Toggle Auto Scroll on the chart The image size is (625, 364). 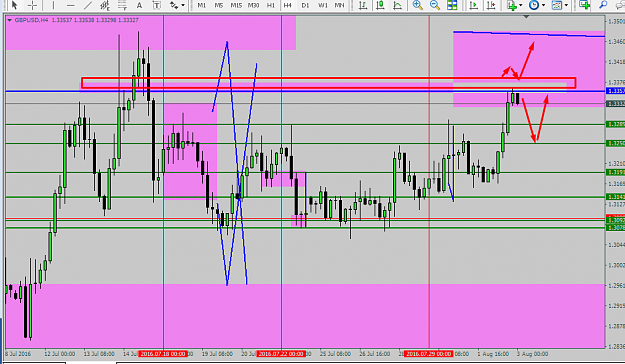[x=474, y=5]
